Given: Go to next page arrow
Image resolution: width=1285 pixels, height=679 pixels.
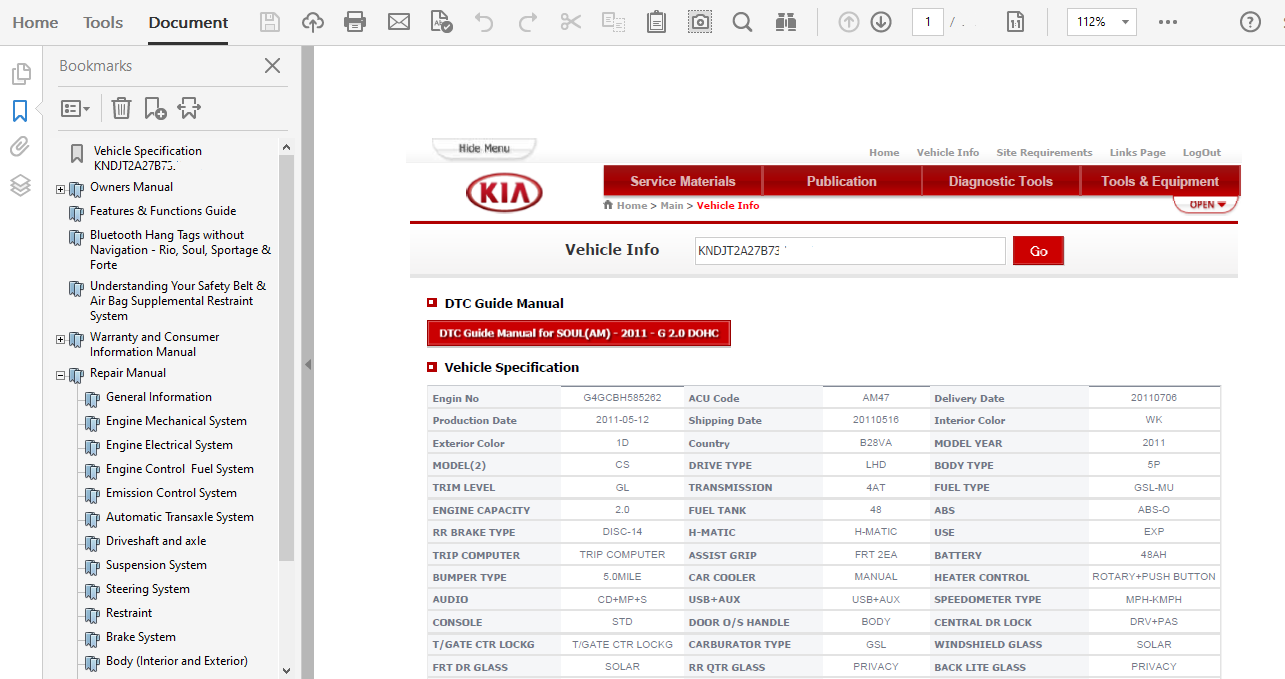Looking at the screenshot, I should (881, 22).
